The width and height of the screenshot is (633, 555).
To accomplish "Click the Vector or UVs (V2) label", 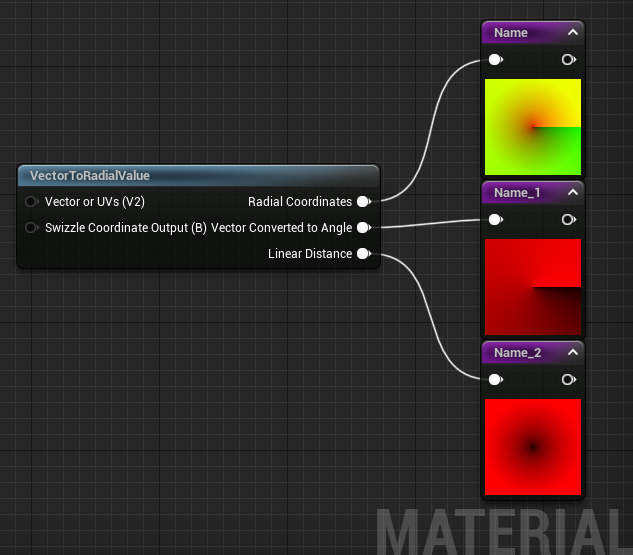I will pos(95,201).
